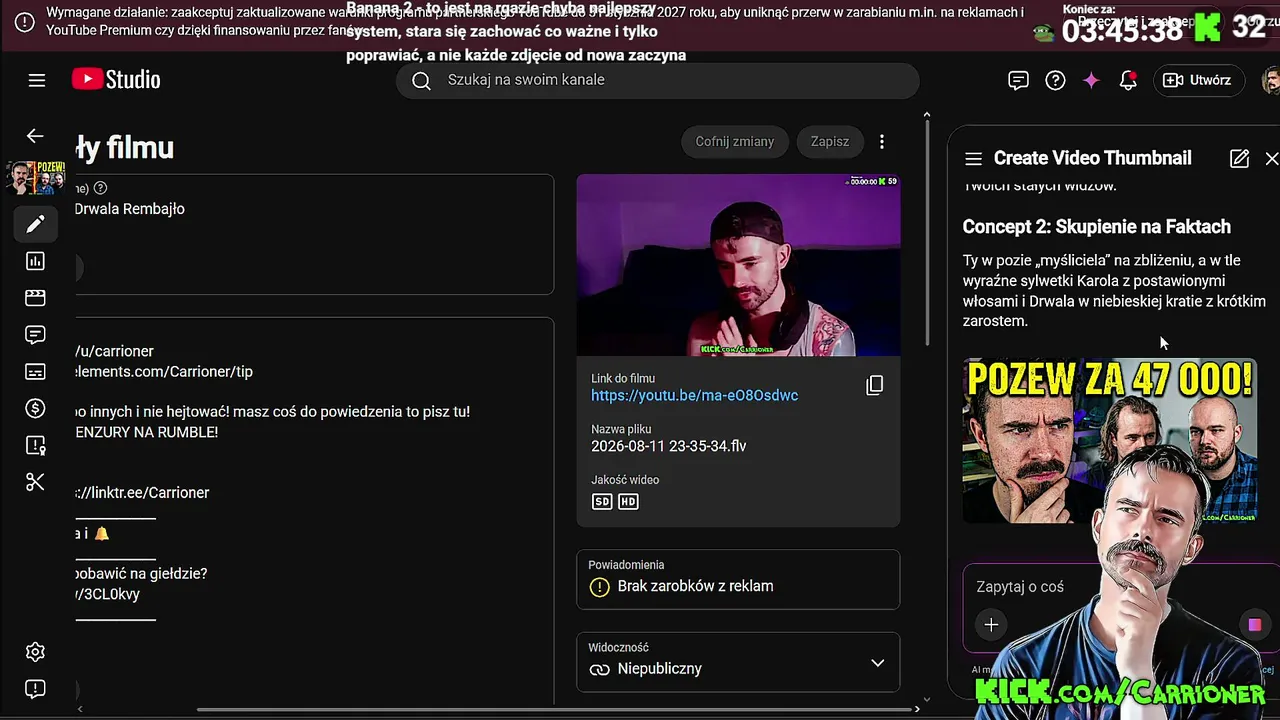
Task: Go back with the sidebar arrow
Action: click(35, 136)
